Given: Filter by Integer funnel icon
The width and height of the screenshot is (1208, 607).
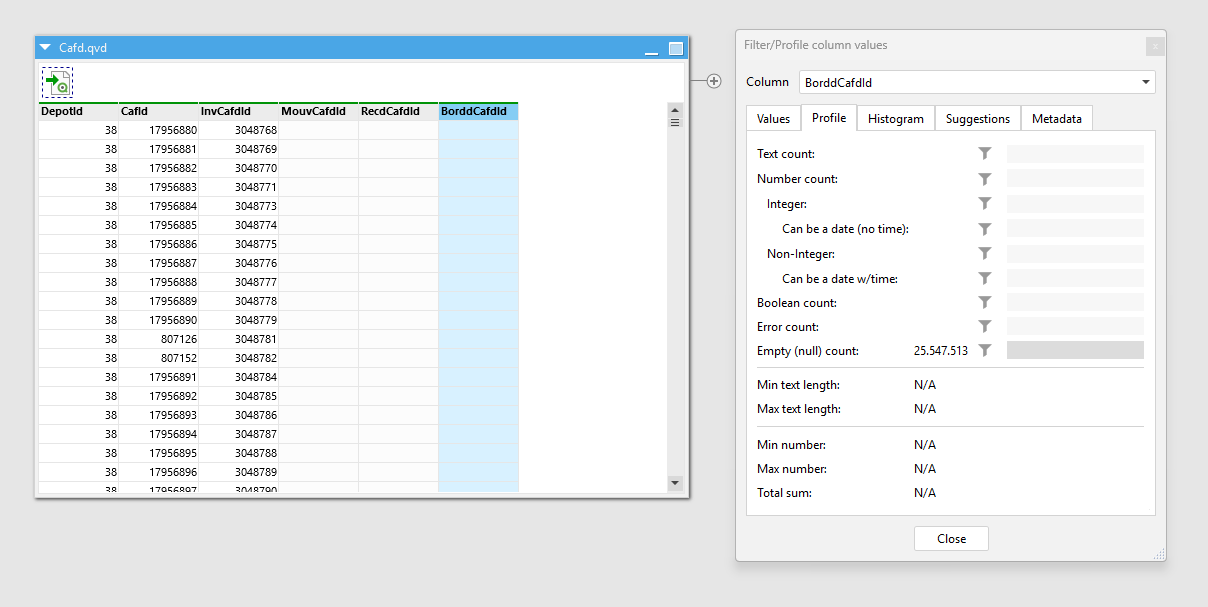Looking at the screenshot, I should click(x=985, y=204).
